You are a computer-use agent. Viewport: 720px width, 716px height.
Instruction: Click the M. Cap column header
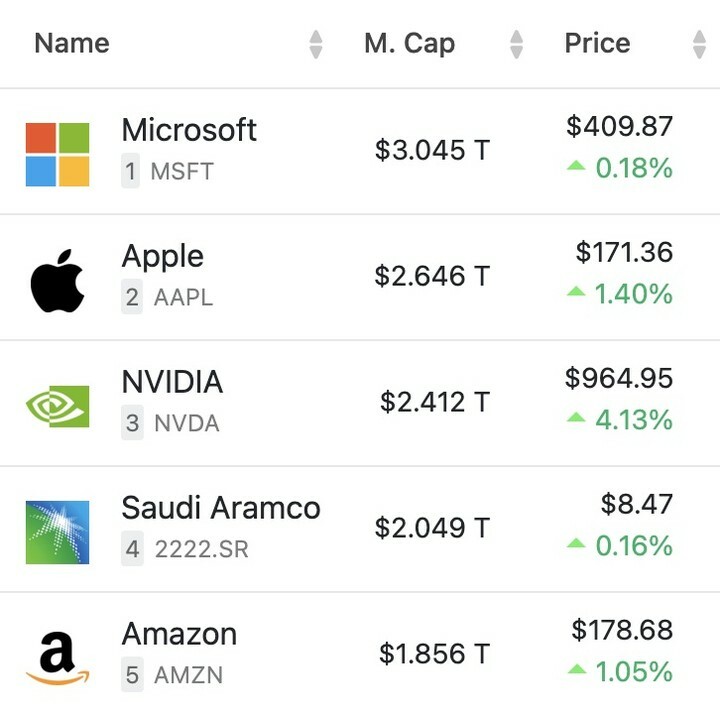(409, 44)
